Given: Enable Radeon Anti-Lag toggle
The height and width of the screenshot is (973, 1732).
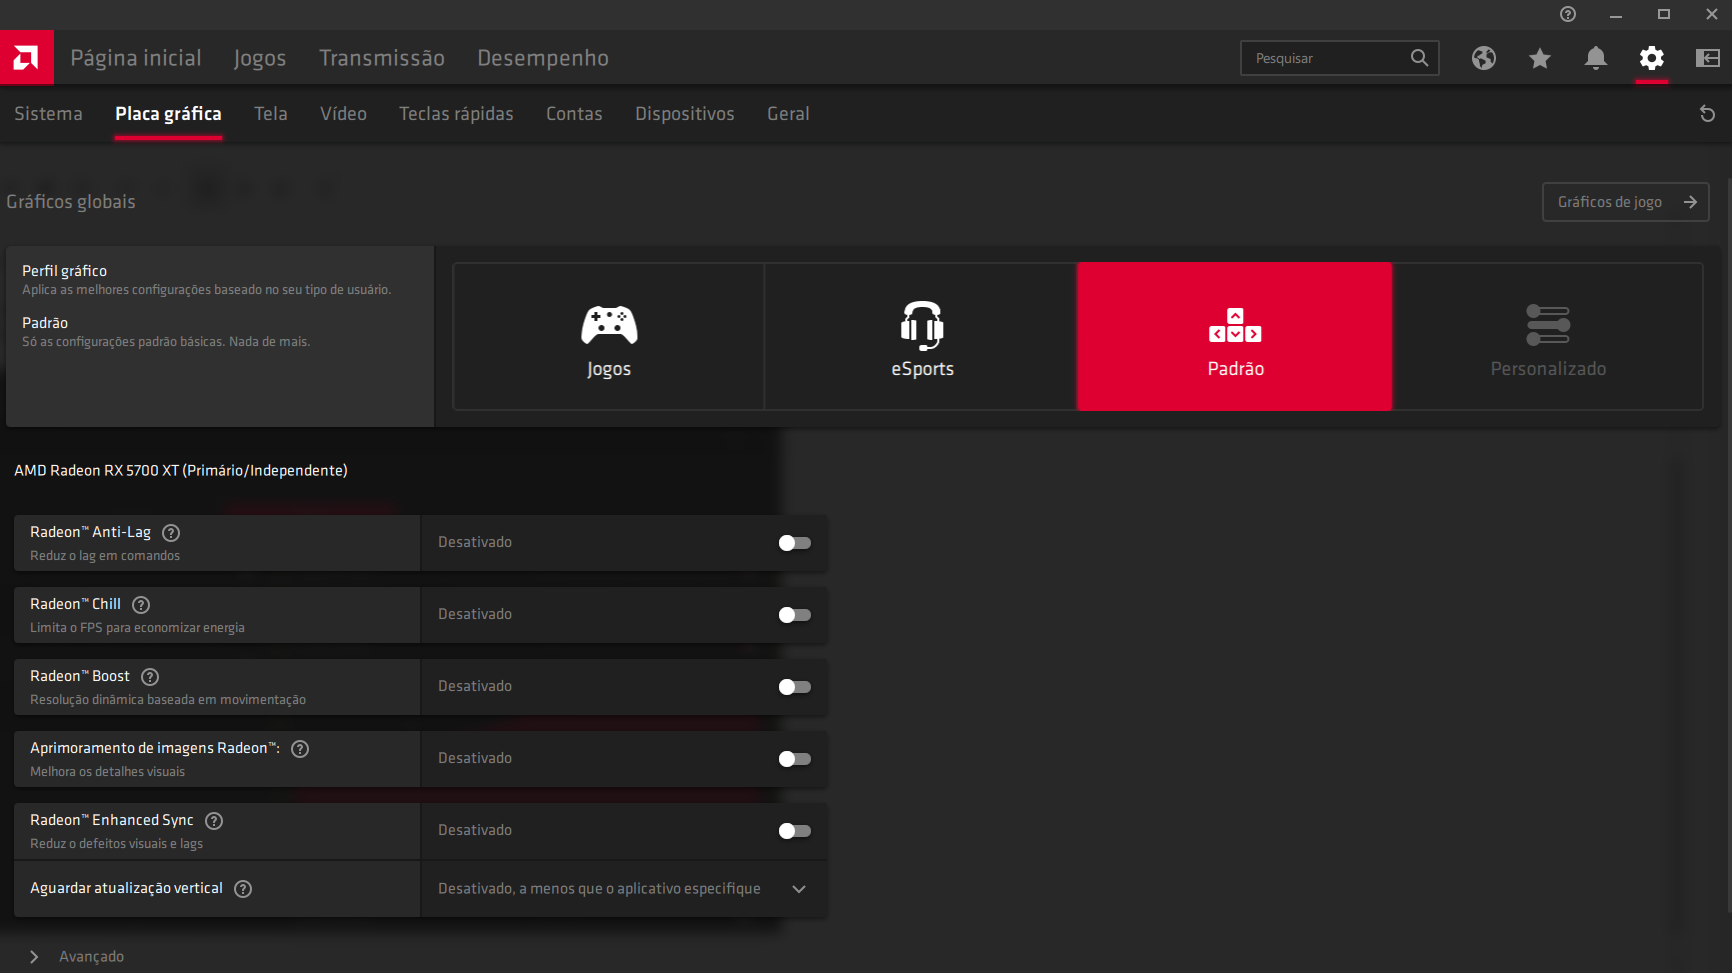Looking at the screenshot, I should [795, 543].
